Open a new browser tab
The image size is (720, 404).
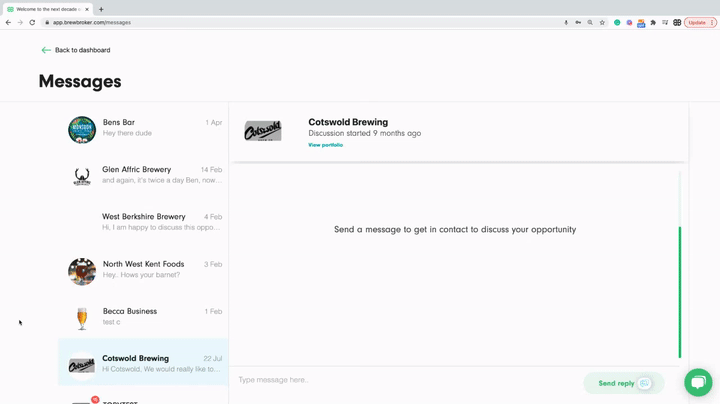[101, 9]
